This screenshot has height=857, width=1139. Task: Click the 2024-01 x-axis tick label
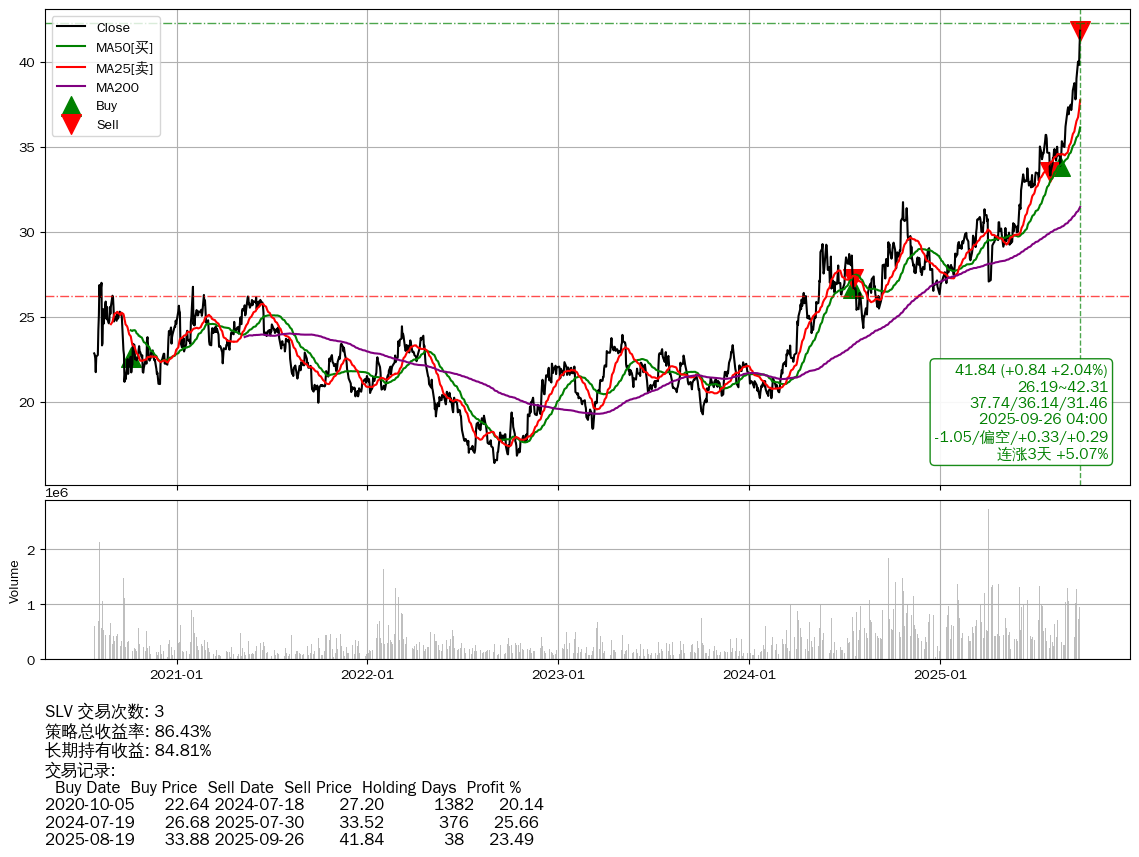[x=749, y=674]
